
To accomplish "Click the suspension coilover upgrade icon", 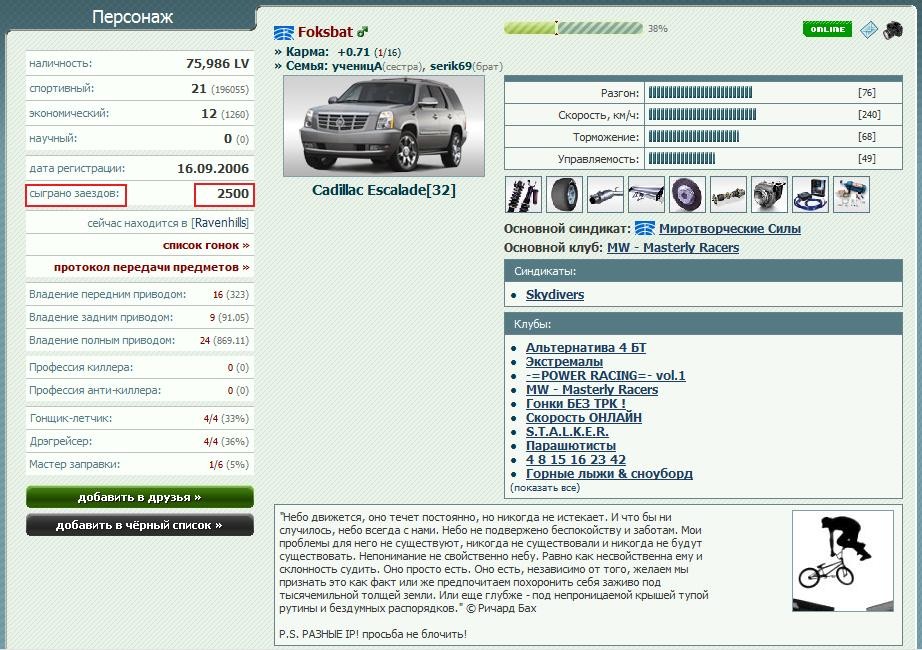I will [x=523, y=194].
